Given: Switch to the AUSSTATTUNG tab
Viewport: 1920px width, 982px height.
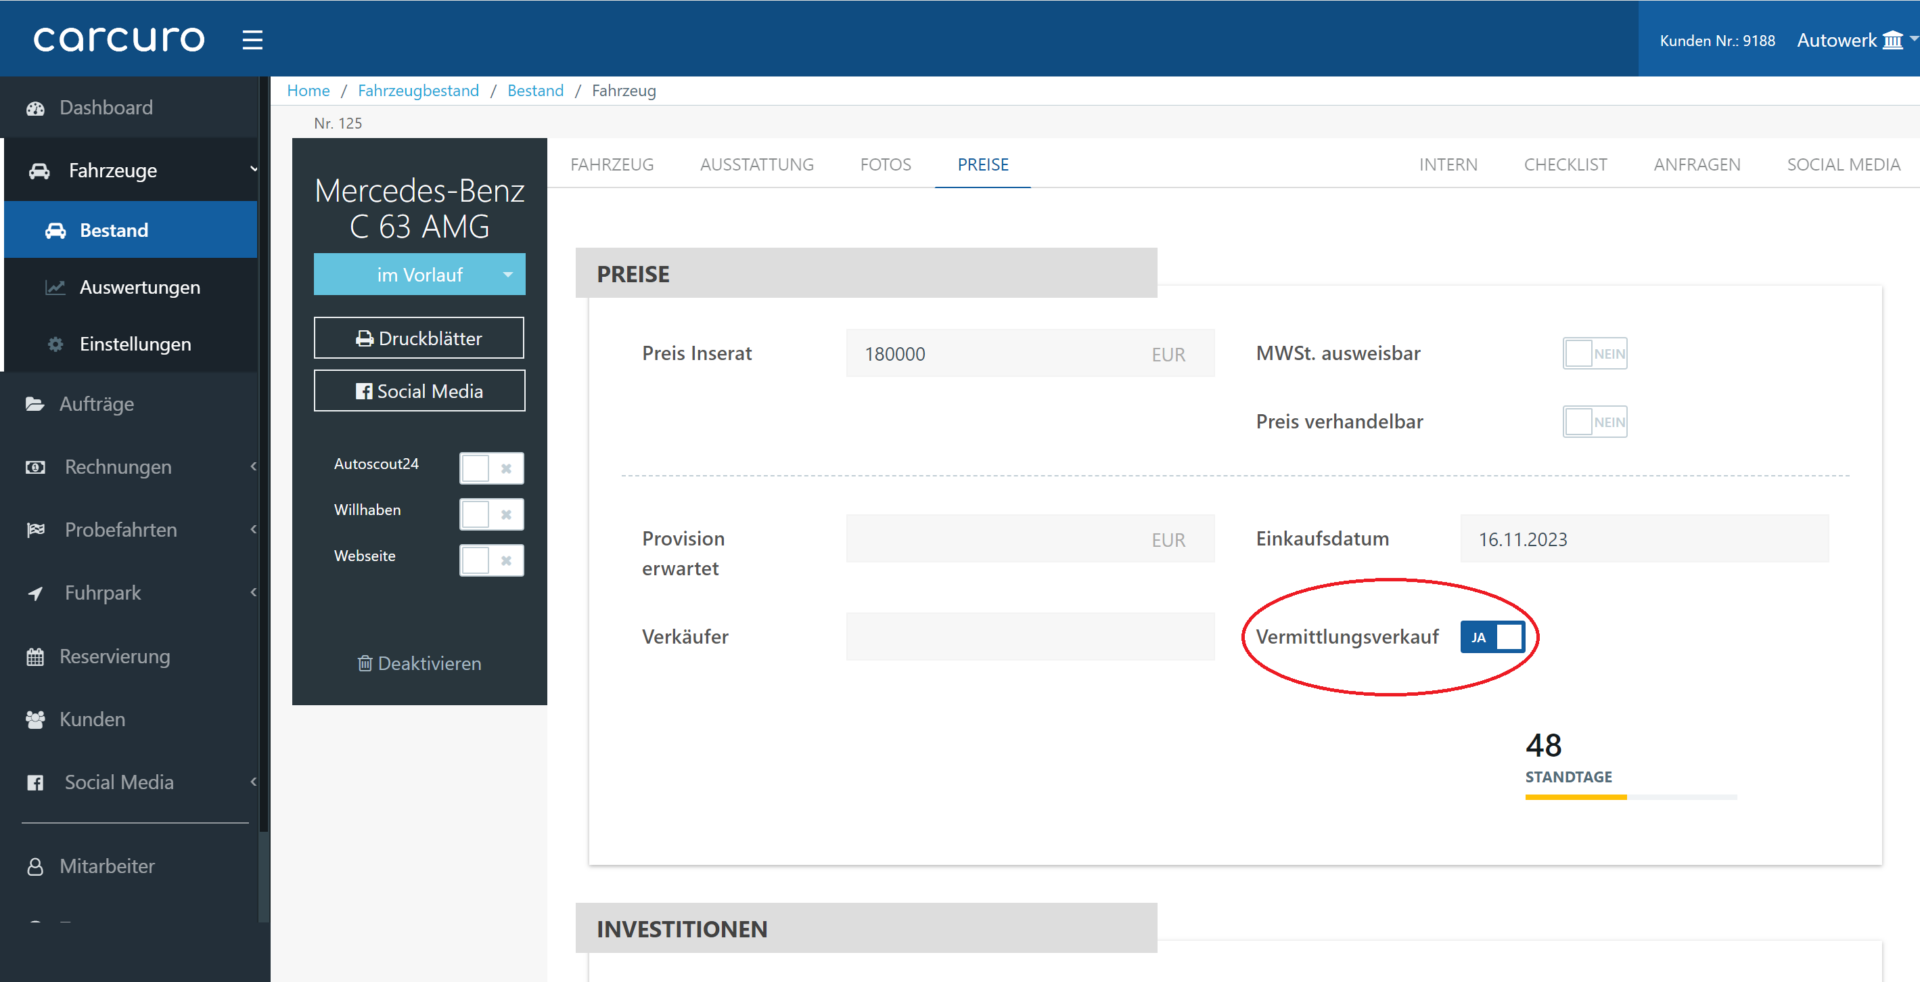Looking at the screenshot, I should [x=757, y=165].
